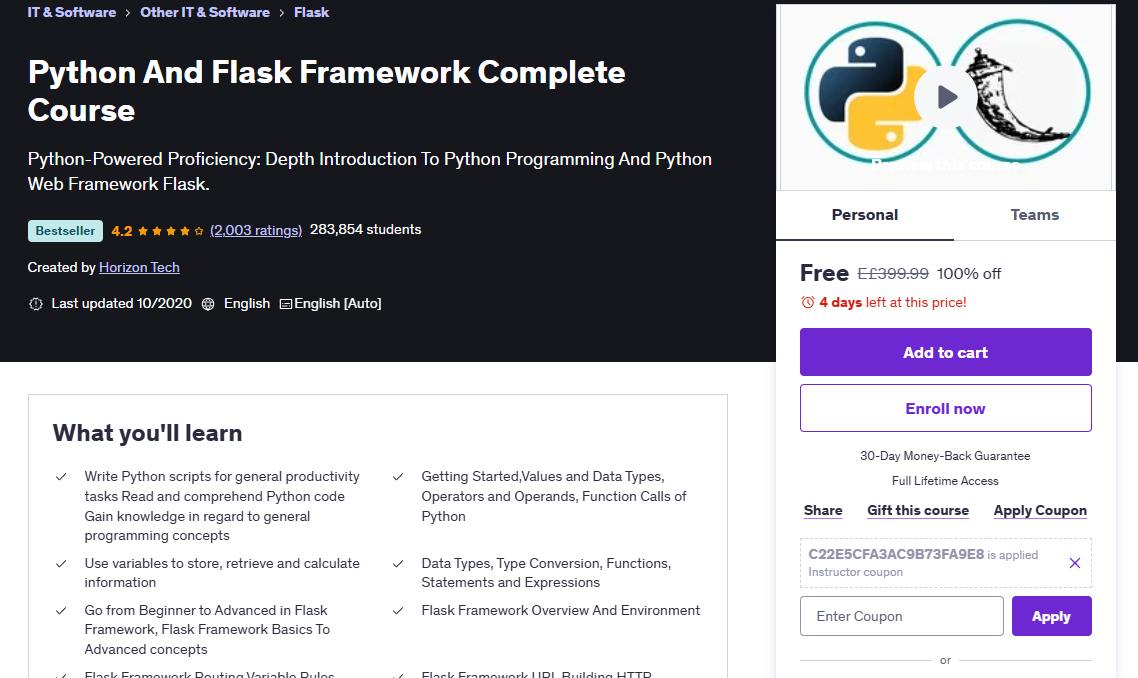Open the 'Flask' breadcrumb link
The width and height of the screenshot is (1138, 678).
click(x=311, y=12)
